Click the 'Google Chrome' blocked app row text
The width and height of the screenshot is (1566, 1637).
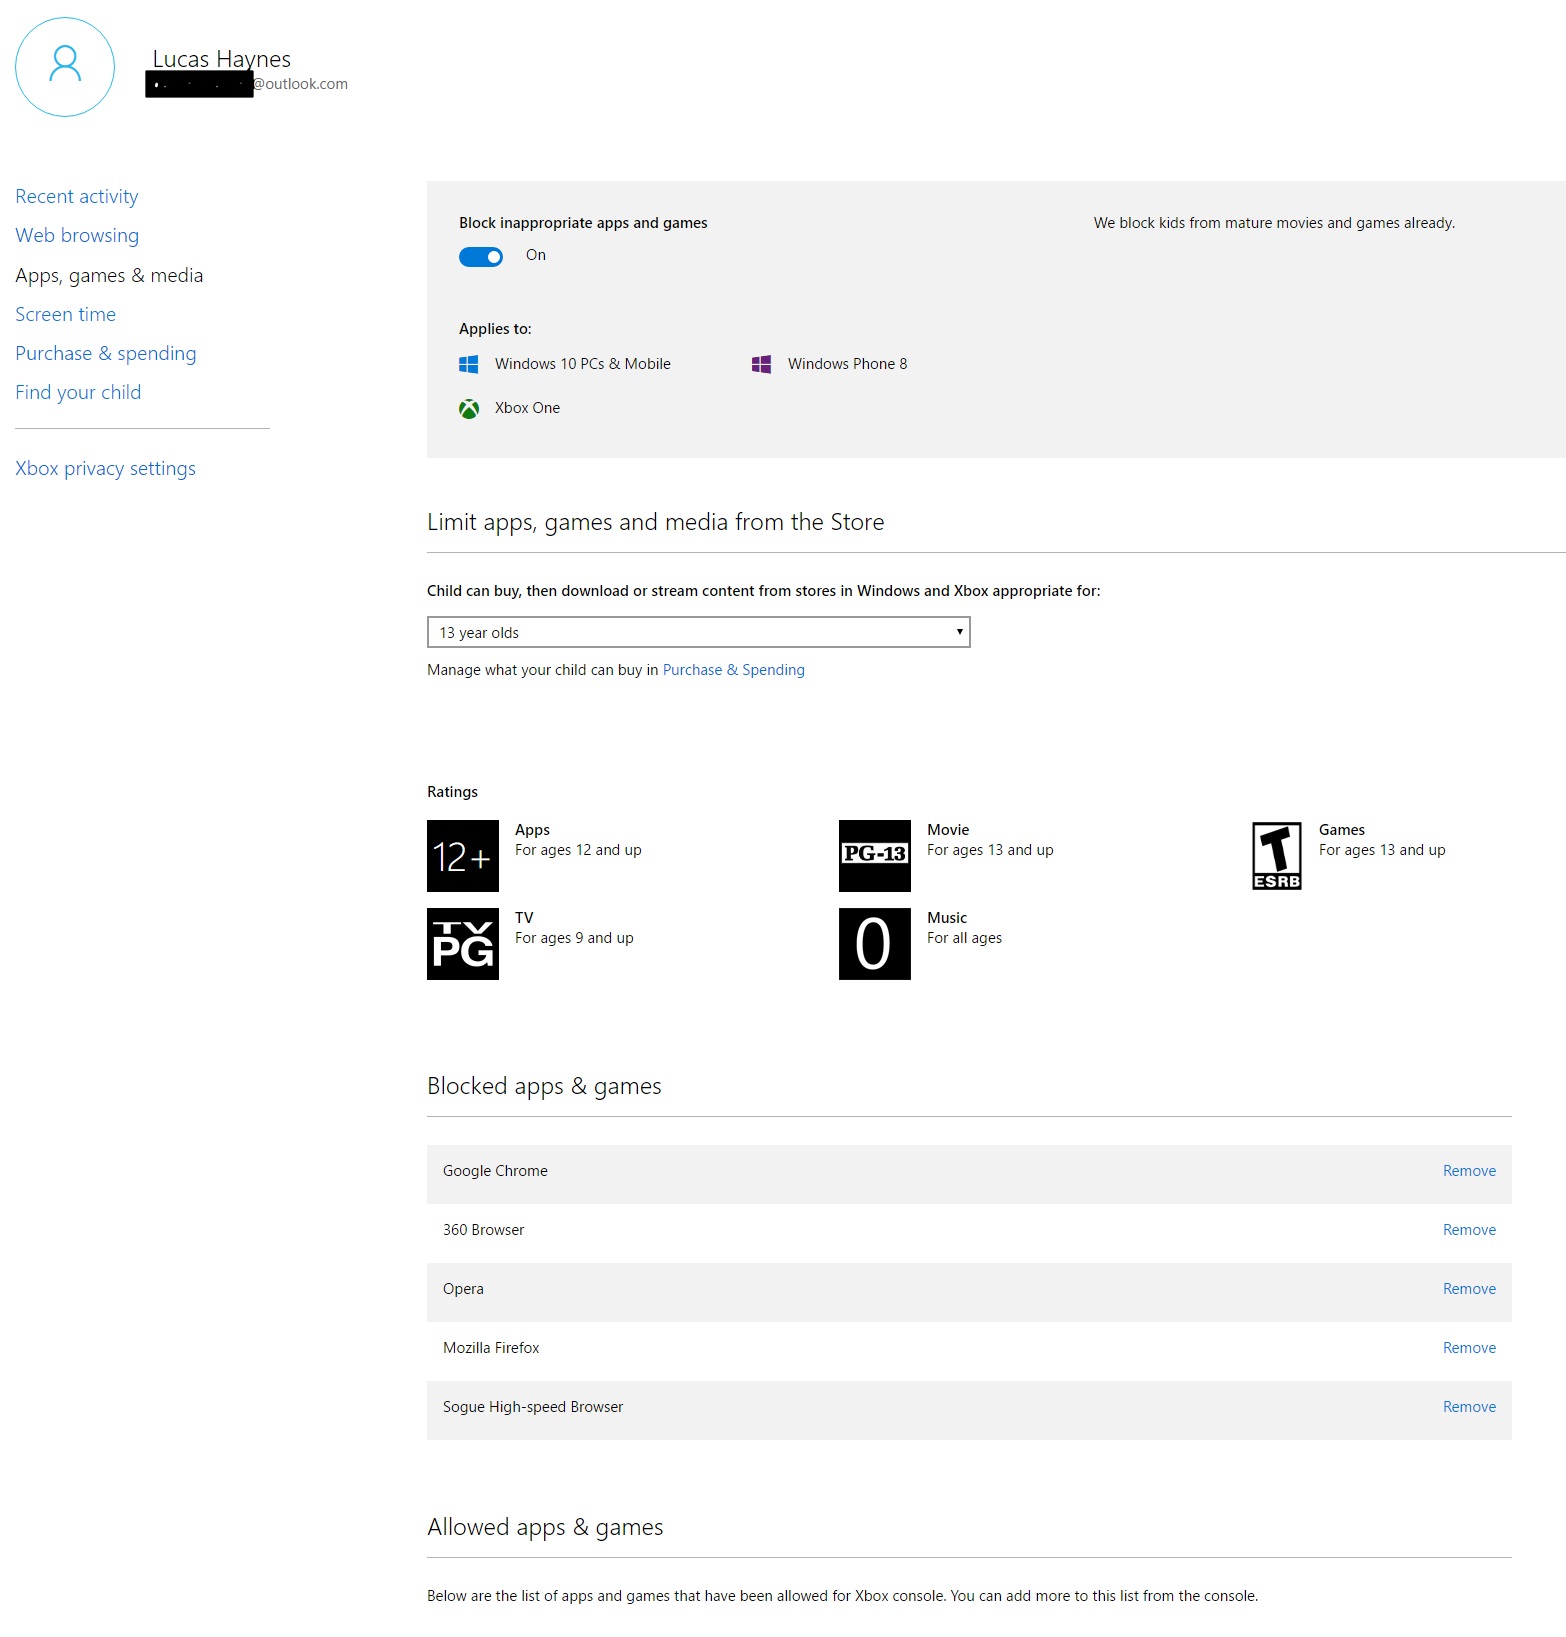[495, 1171]
